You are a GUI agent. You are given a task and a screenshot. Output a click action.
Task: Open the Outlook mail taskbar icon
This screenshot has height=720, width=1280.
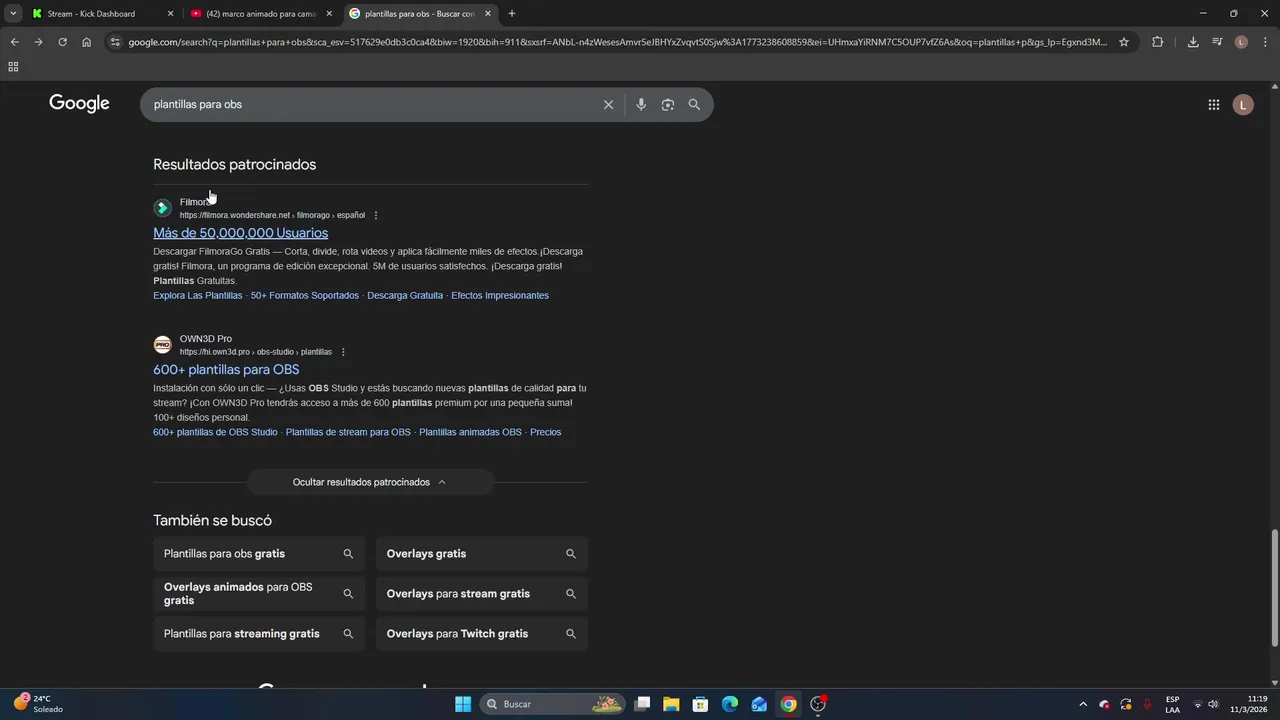[x=759, y=704]
